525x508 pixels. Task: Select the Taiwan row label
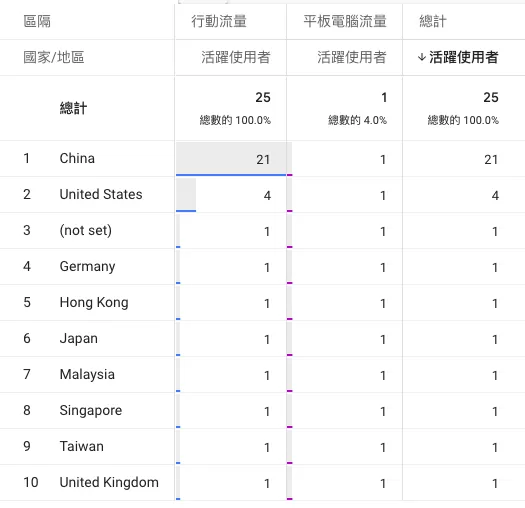tap(82, 446)
